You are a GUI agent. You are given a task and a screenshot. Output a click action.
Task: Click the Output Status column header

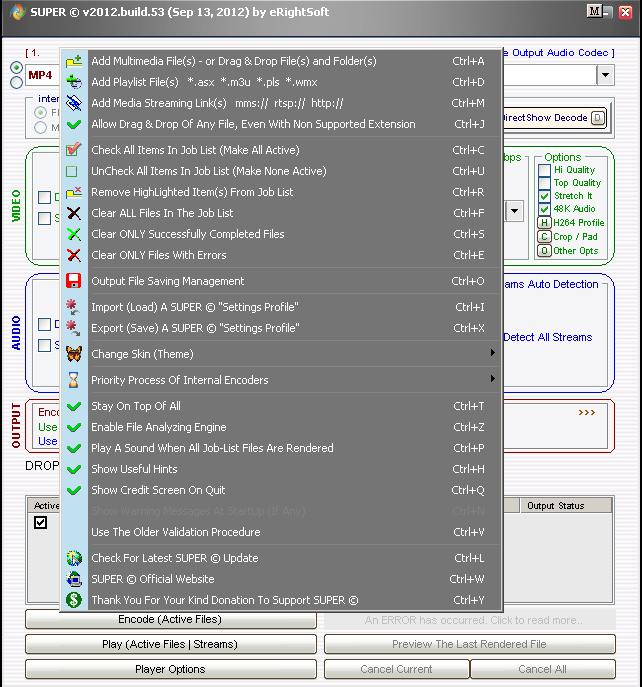tap(566, 506)
